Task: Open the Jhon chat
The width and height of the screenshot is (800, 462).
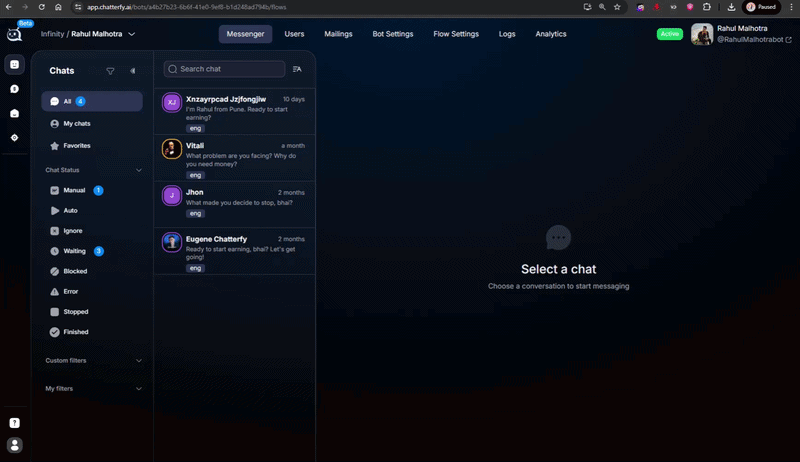Action: click(235, 204)
